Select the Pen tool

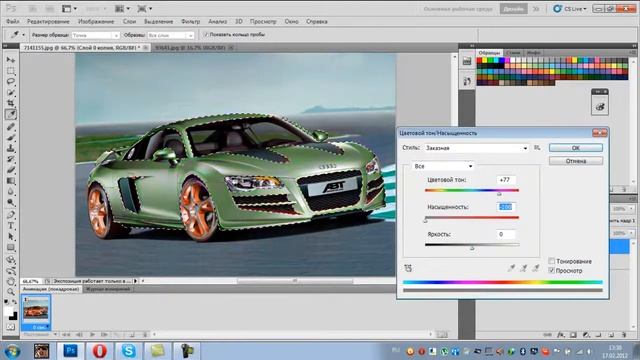tap(11, 215)
